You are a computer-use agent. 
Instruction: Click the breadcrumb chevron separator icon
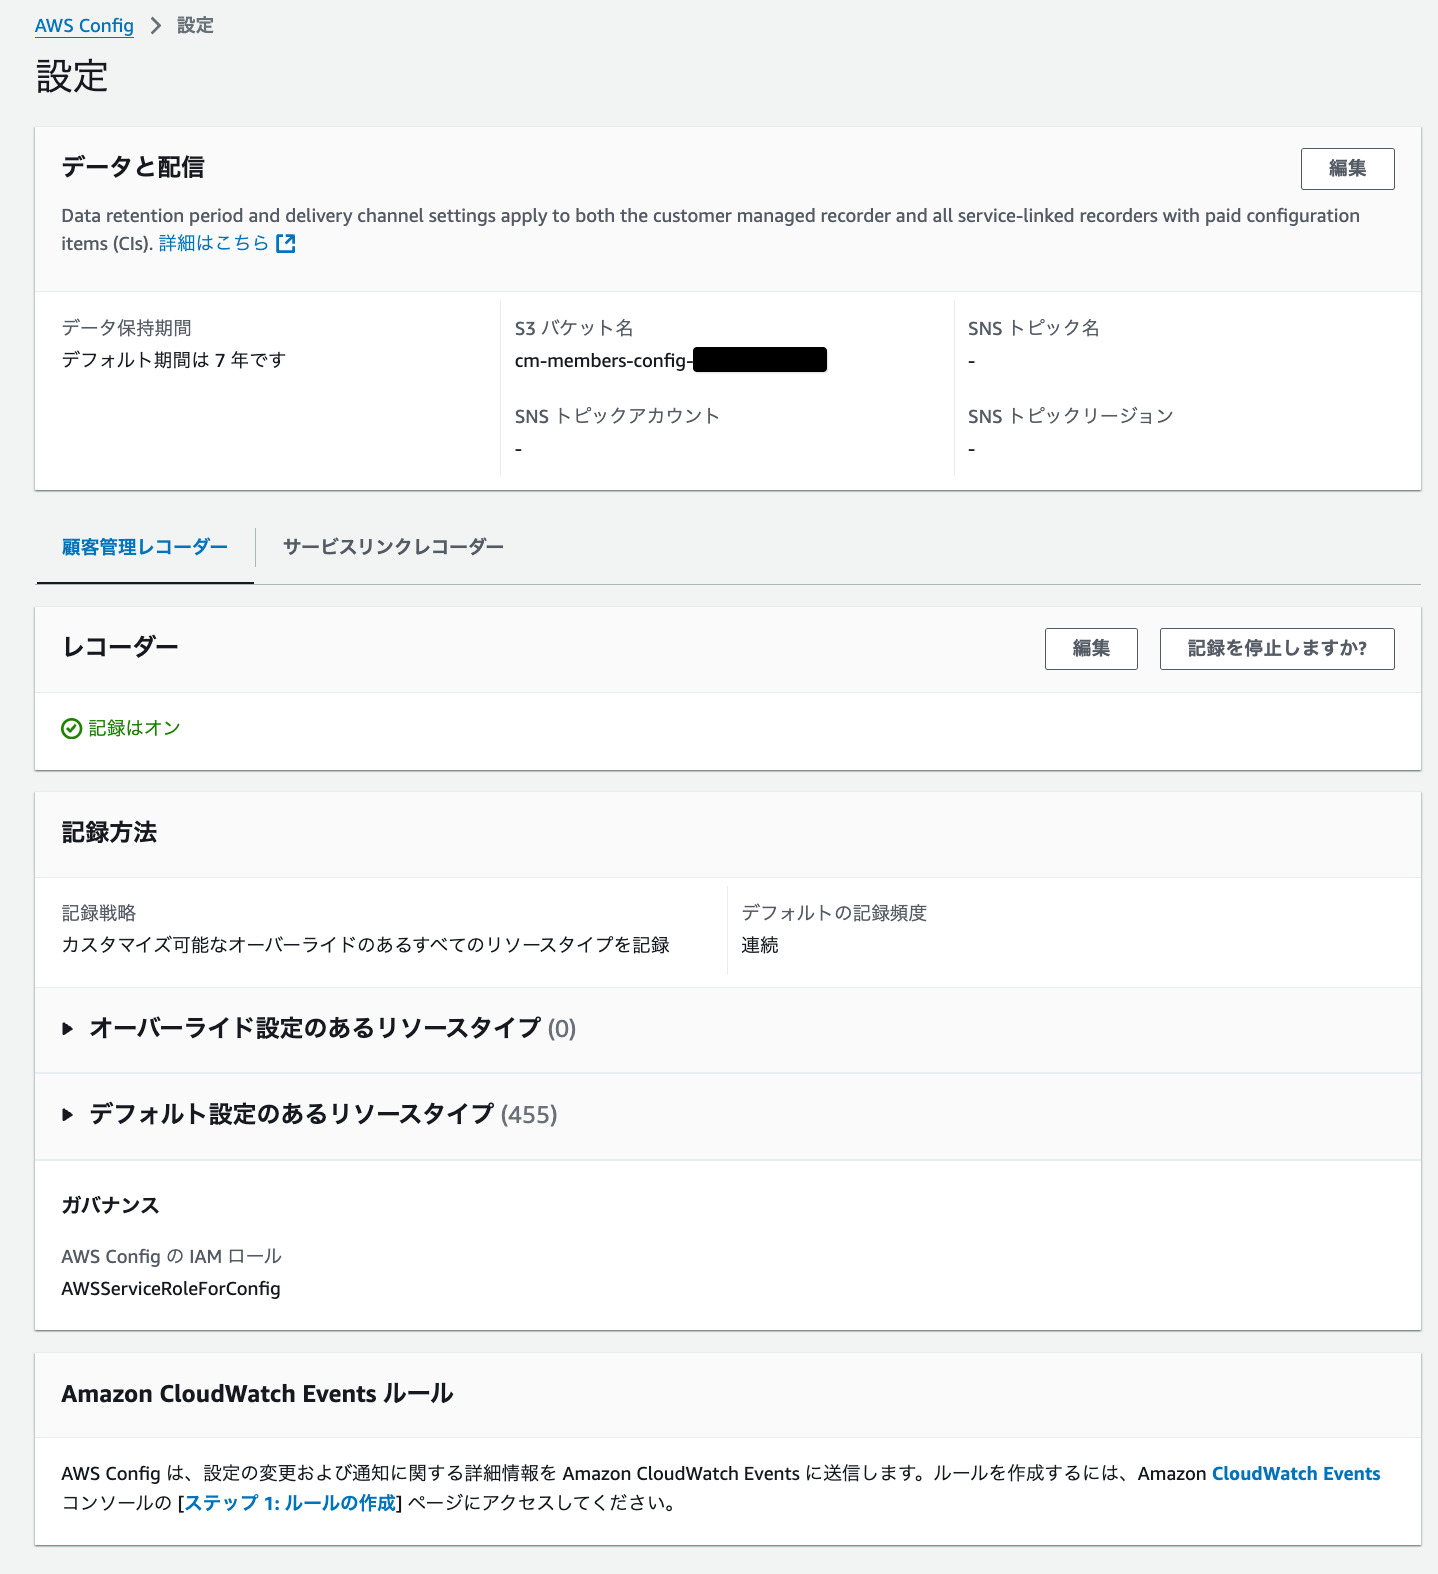tap(155, 26)
